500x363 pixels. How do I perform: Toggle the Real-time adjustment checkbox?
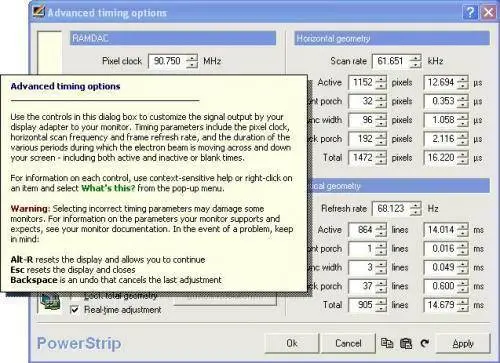point(75,310)
